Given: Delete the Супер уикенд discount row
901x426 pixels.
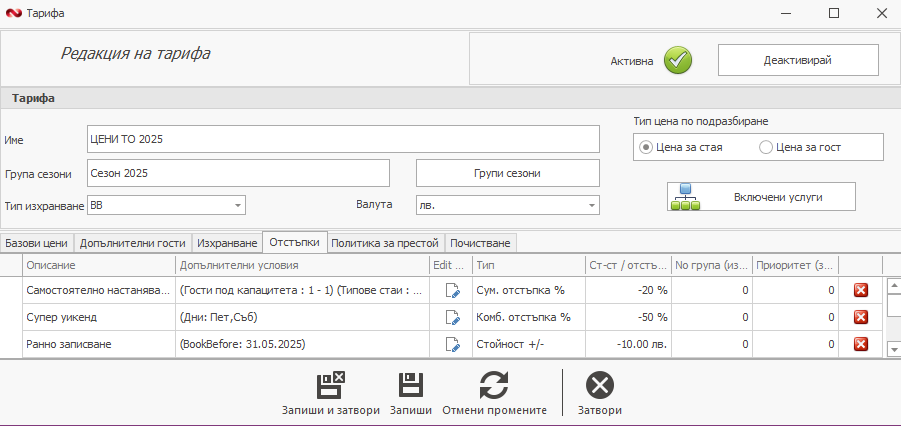Looking at the screenshot, I should (x=860, y=317).
